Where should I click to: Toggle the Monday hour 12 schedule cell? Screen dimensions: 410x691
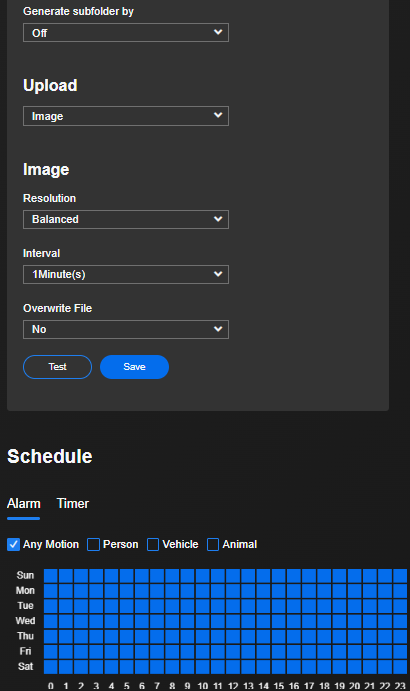pyautogui.click(x=233, y=591)
